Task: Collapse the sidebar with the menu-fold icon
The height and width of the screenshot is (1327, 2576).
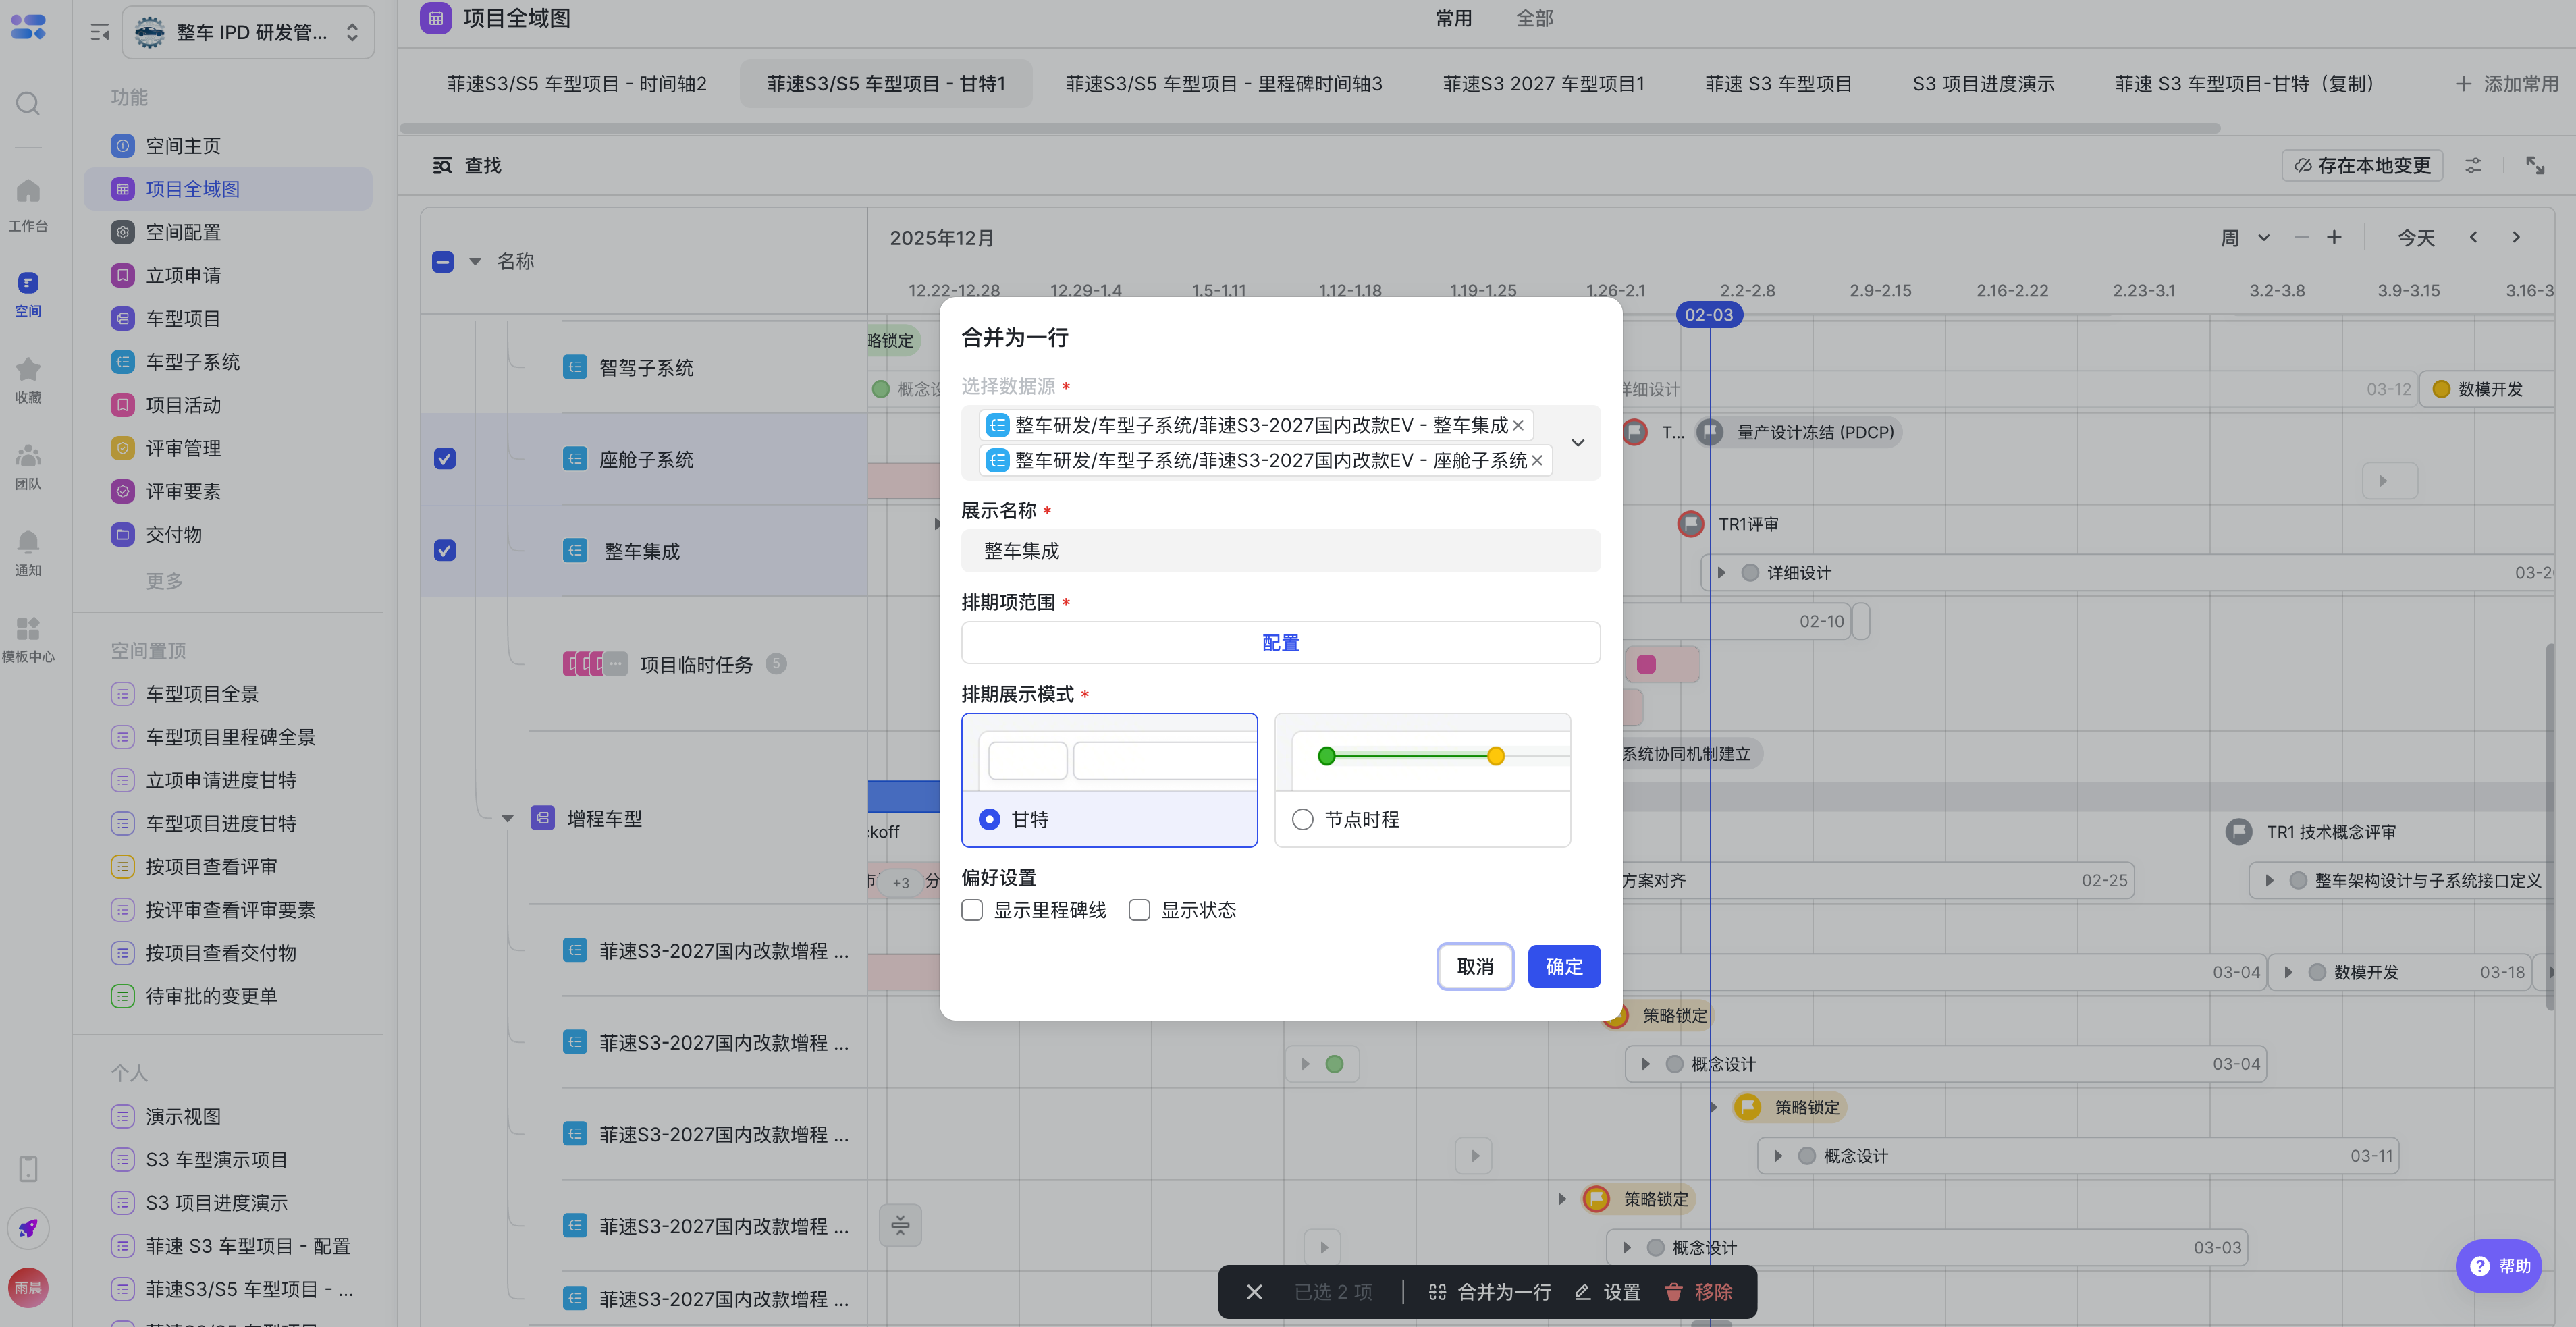Action: click(x=99, y=32)
